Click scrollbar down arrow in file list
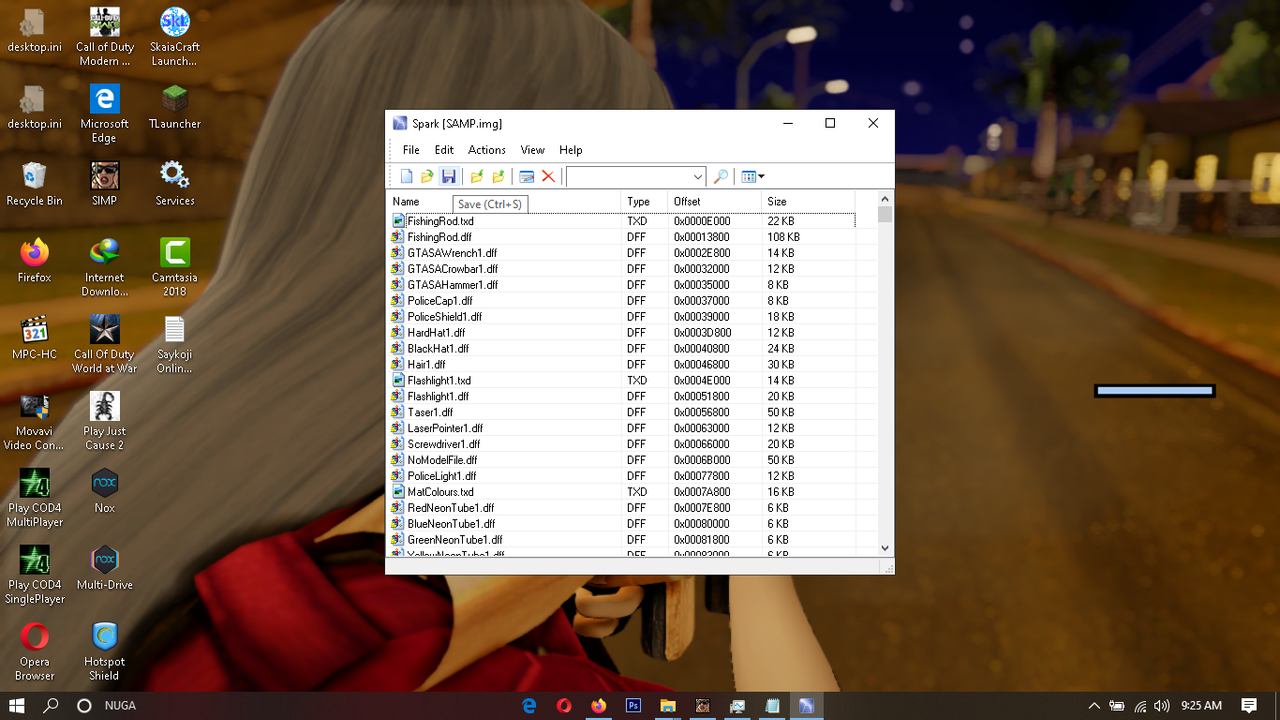The image size is (1280, 720). coord(885,548)
